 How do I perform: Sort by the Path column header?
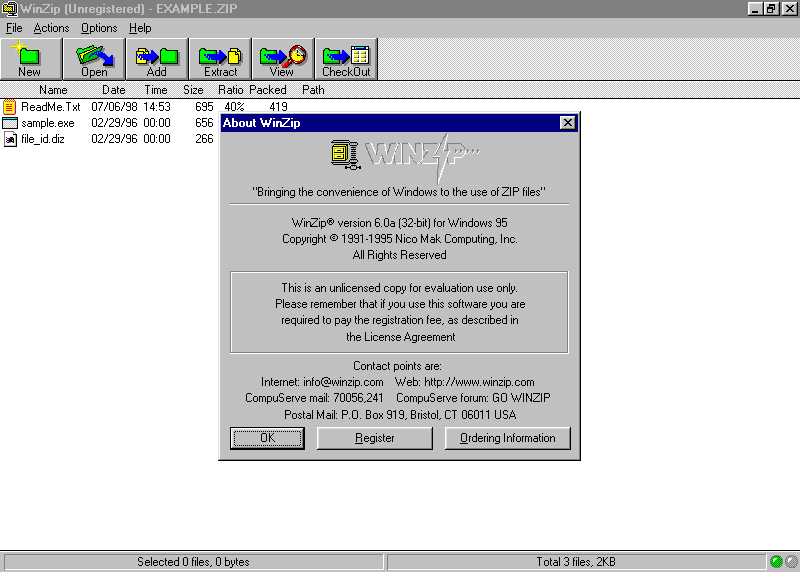[313, 90]
